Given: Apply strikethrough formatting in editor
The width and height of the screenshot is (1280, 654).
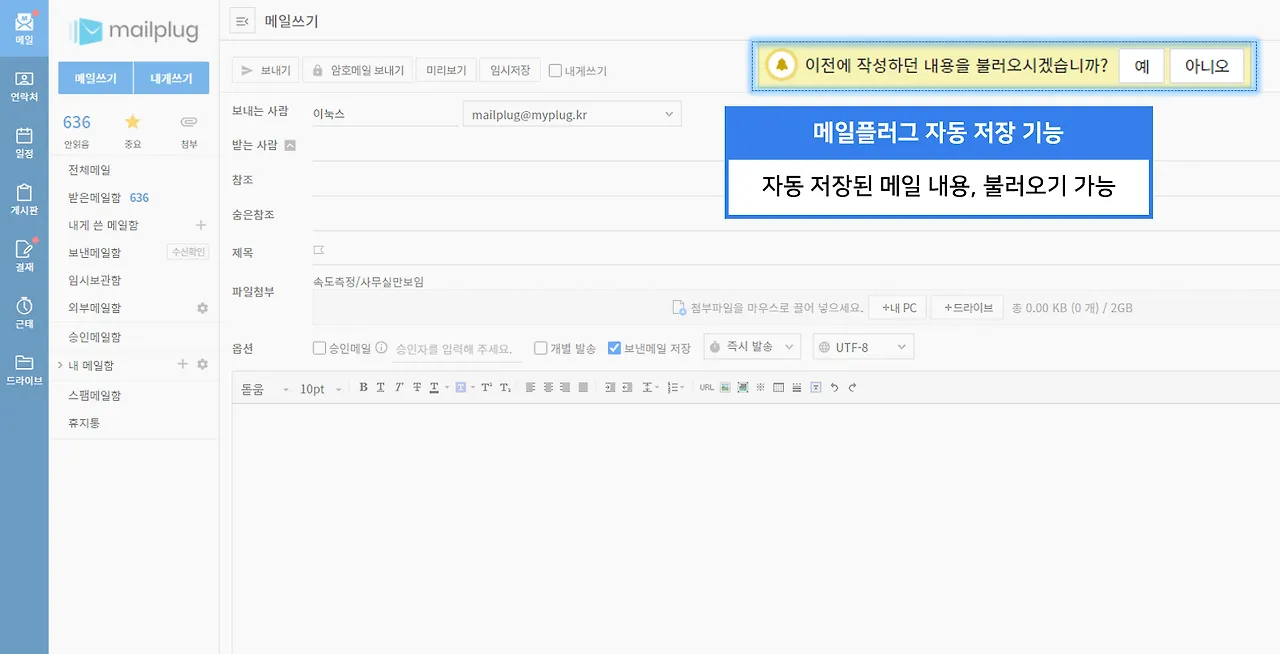Looking at the screenshot, I should pyautogui.click(x=417, y=387).
